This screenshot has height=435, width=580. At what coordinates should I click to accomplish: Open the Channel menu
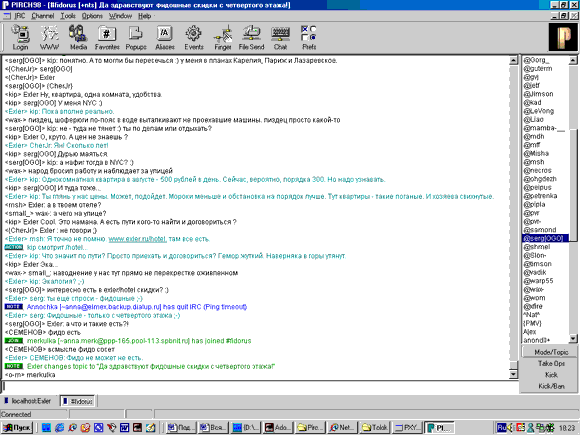pos(43,16)
